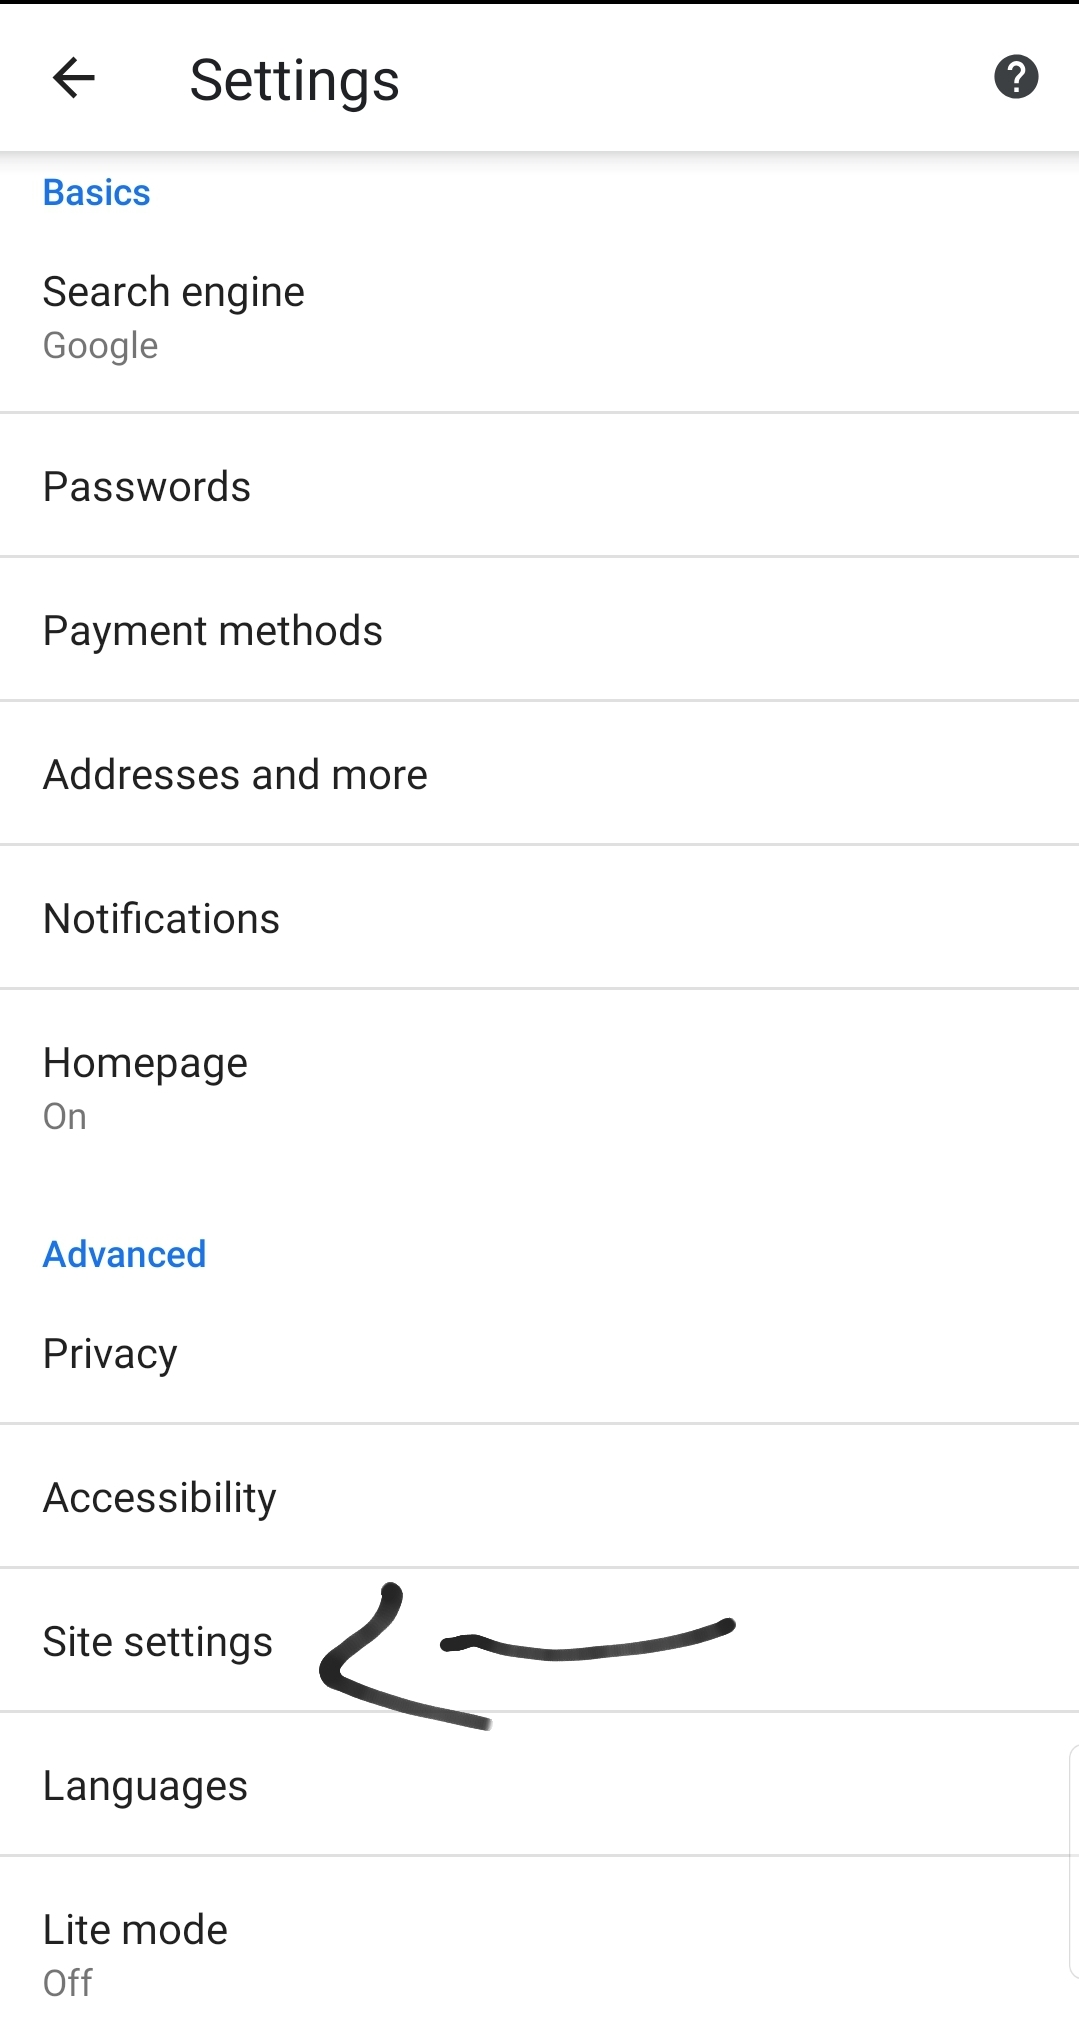This screenshot has width=1079, height=2035.
Task: Go to Accessibility options
Action: 159,1498
